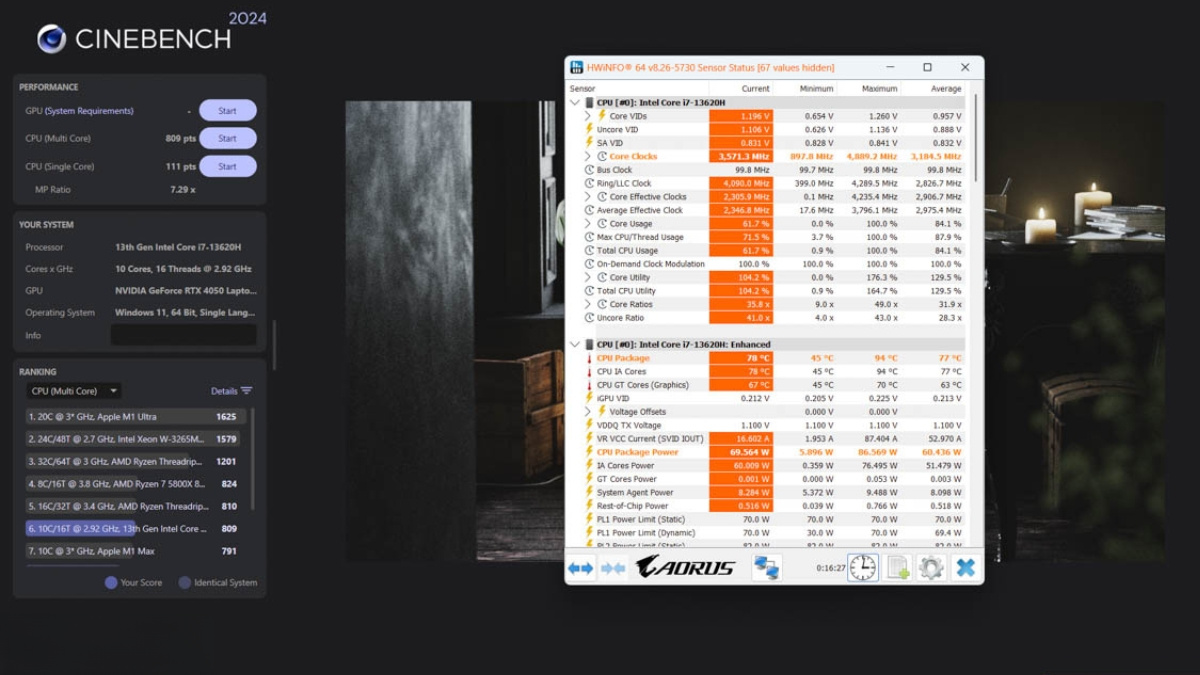Click the Average column header
Screen dimensions: 1200x675
[933, 89]
